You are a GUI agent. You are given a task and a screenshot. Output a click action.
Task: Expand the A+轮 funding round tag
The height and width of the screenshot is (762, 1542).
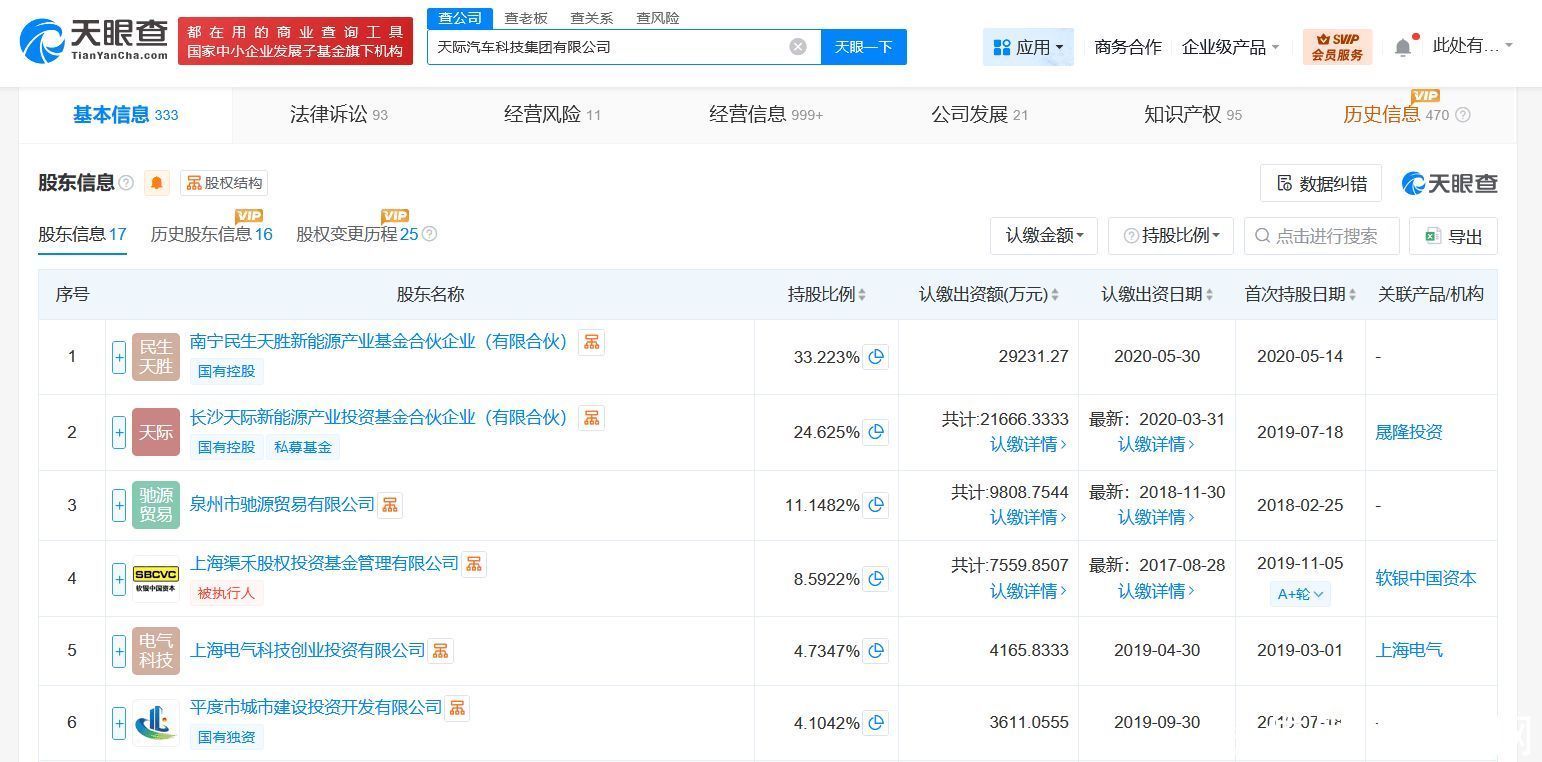coord(1300,593)
